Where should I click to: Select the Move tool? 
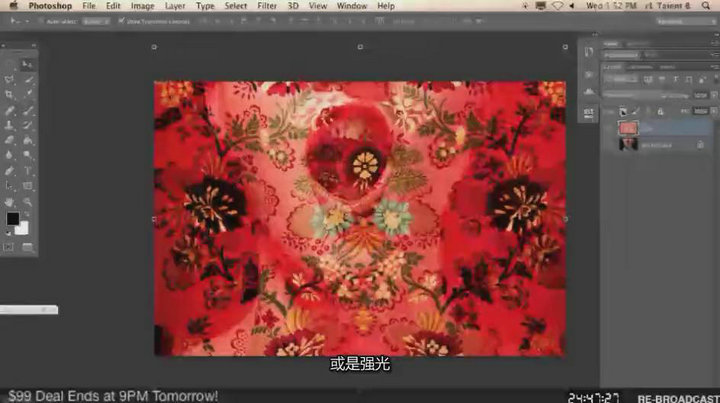27,64
